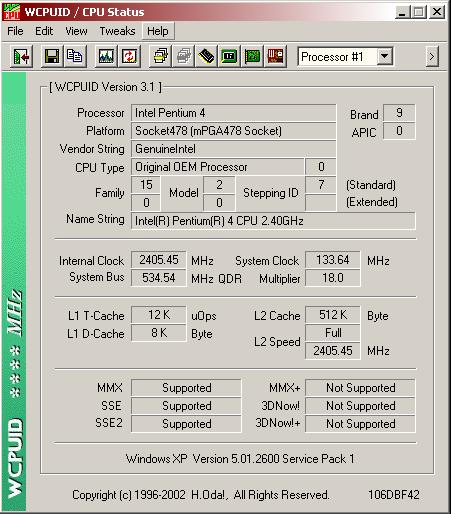Click the 3DNow! 'Not Supported' field
The height and width of the screenshot is (514, 451).
point(360,406)
